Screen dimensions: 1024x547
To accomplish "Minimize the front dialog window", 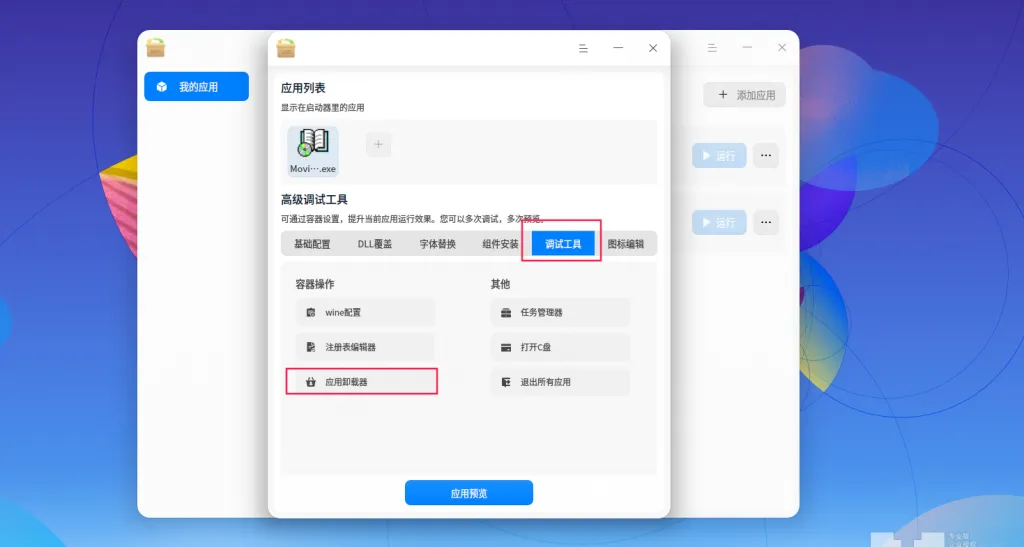I will [x=618, y=48].
